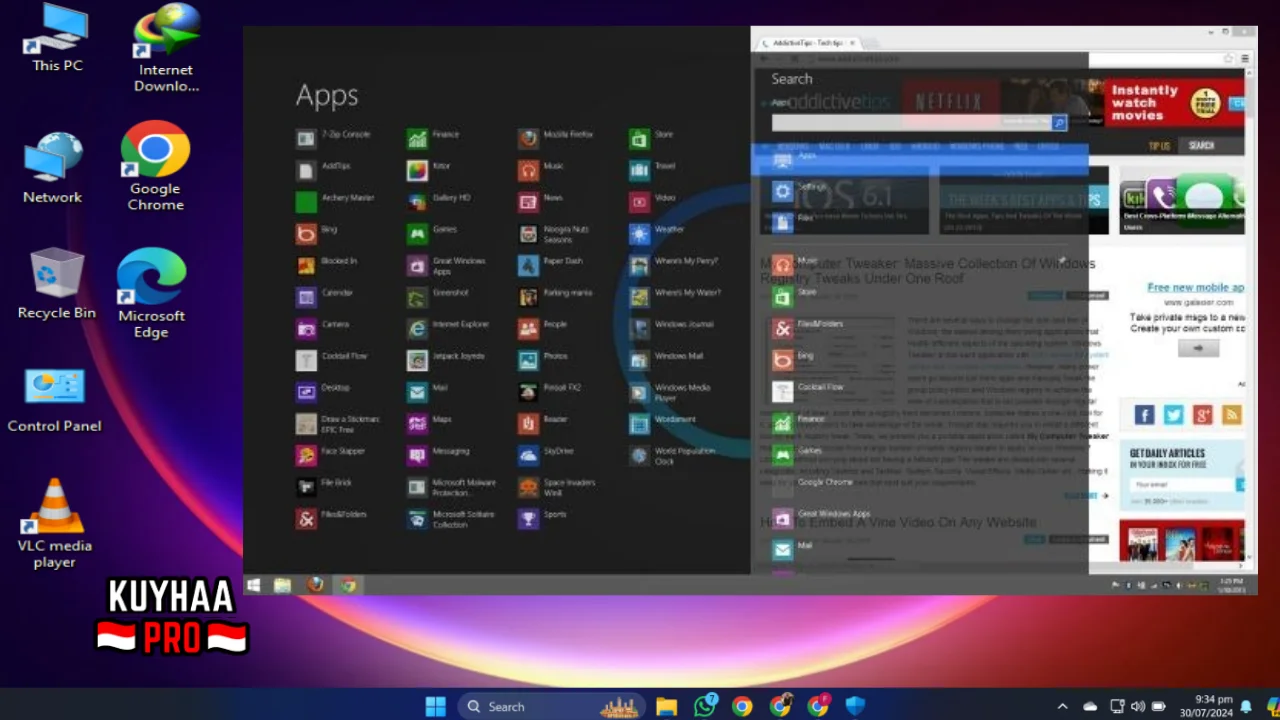Open Files&Folders in the Apps list
Image resolution: width=1280 pixels, height=720 pixels.
tap(332, 516)
